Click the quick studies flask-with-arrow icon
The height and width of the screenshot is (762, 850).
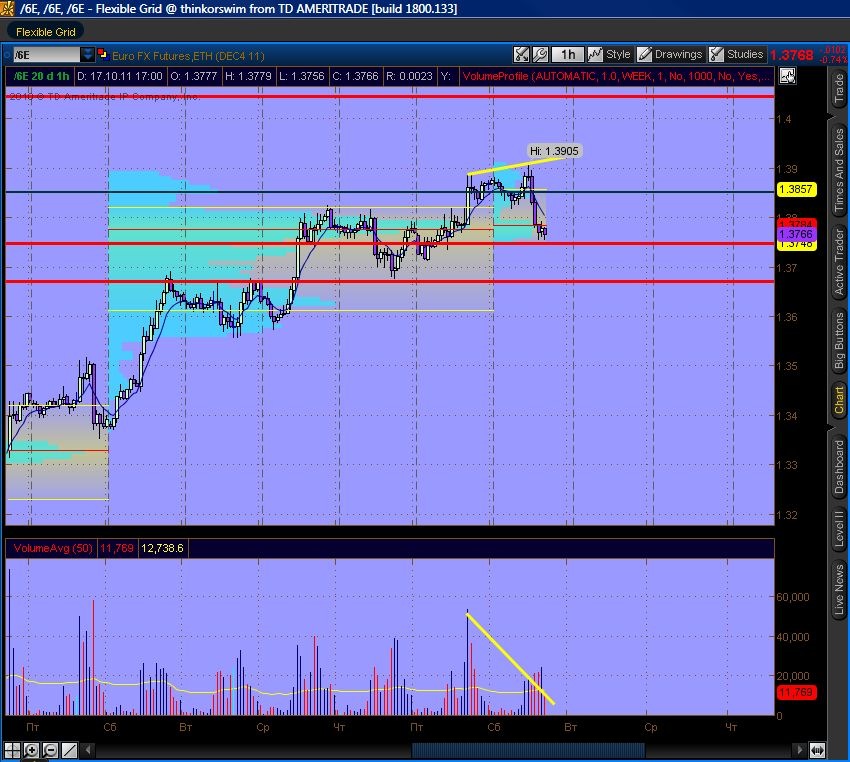[x=521, y=54]
